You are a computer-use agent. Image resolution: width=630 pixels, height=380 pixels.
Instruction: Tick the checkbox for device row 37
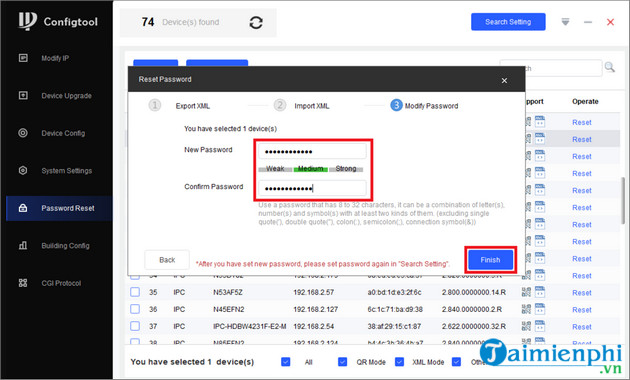point(135,326)
